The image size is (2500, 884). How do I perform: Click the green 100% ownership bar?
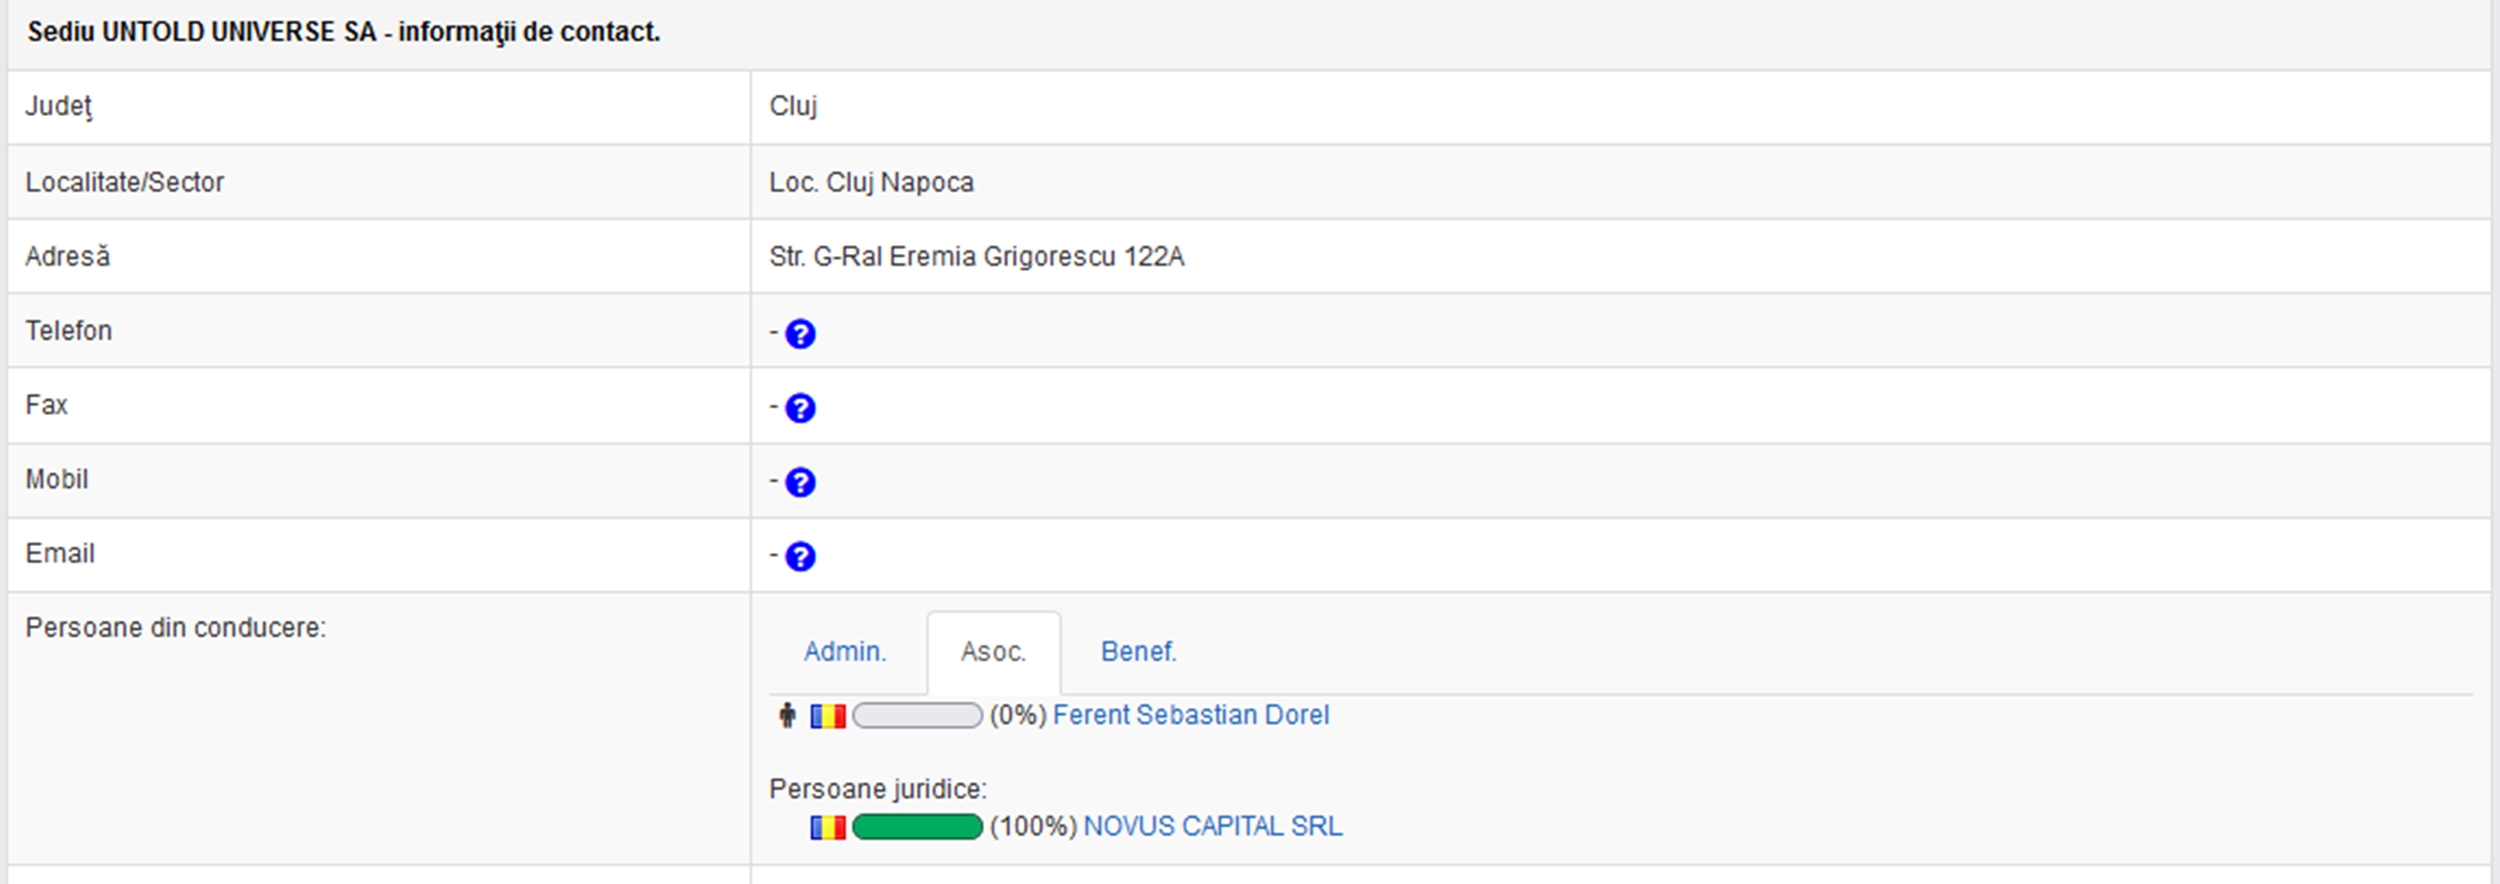pos(917,827)
